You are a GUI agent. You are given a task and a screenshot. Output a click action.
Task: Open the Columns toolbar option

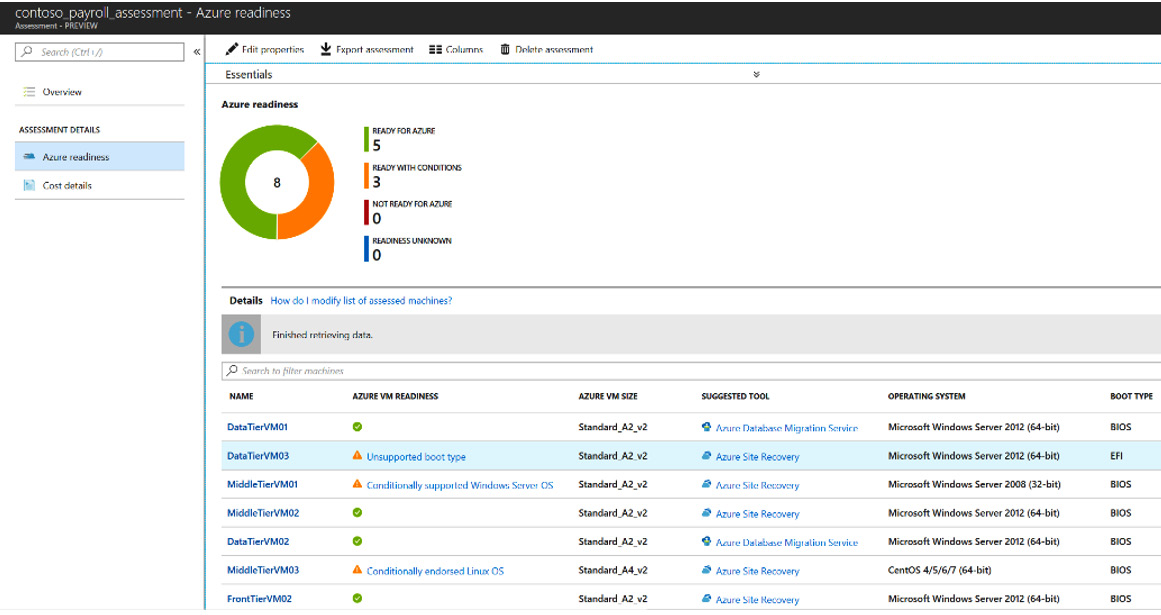coord(456,50)
